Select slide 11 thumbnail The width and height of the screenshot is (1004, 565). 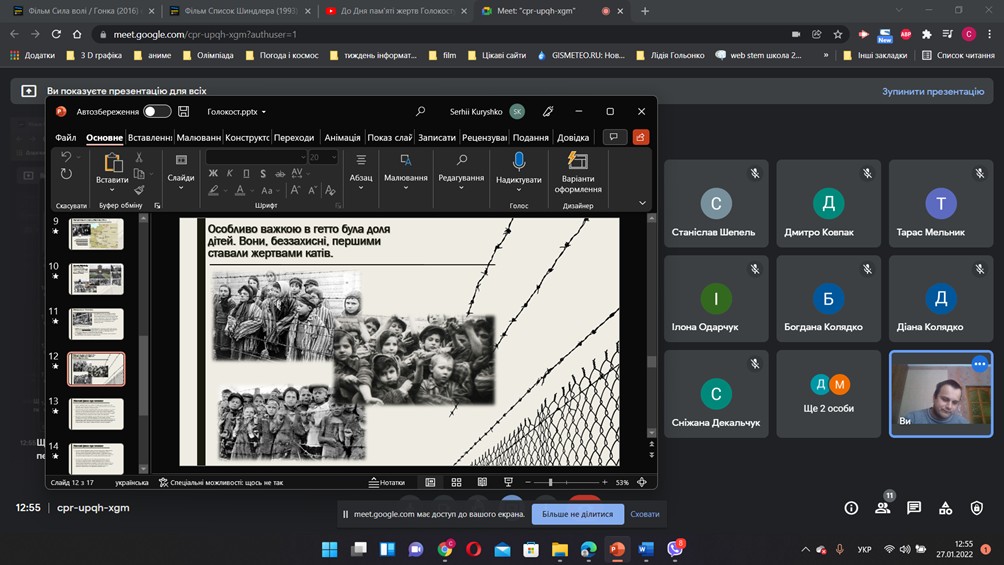96,324
